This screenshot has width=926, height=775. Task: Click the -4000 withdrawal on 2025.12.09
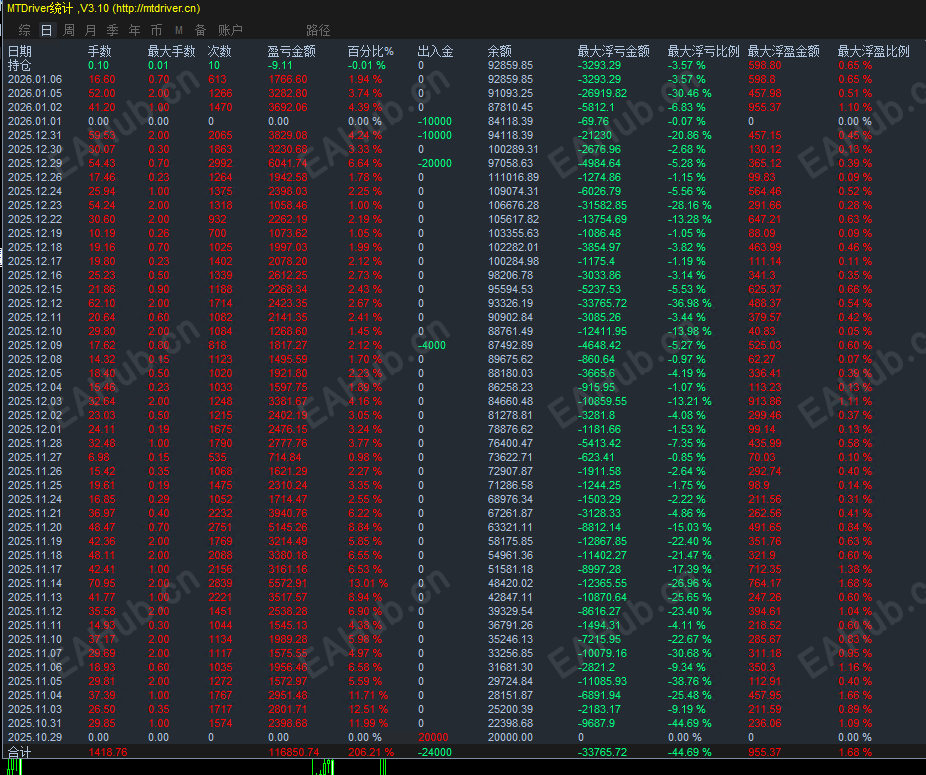432,345
